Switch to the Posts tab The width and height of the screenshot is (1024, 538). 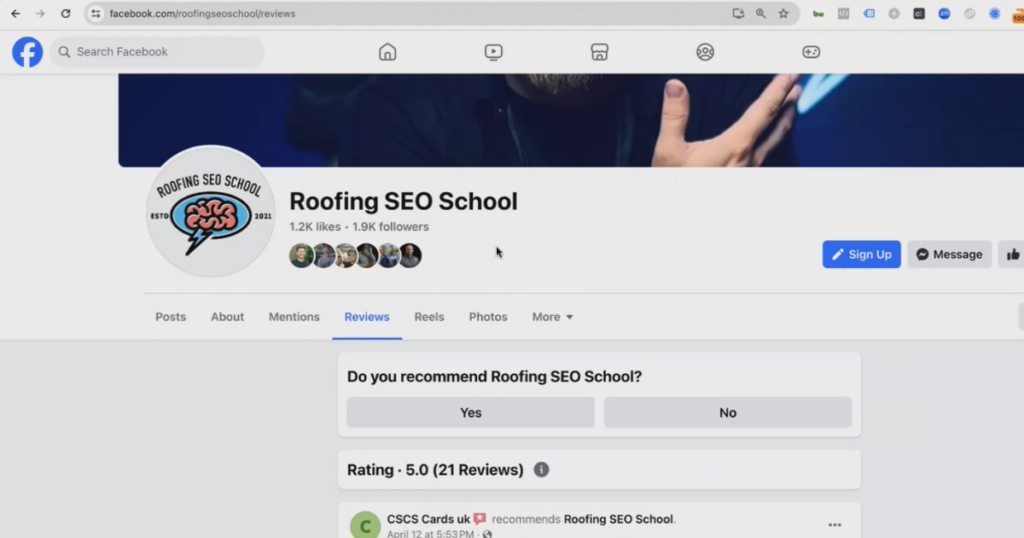tap(170, 317)
